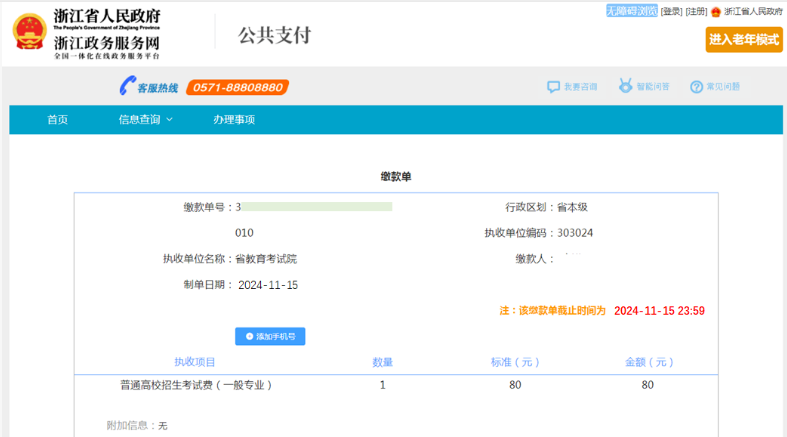Click the 普通高校招生考试费 item row

pyautogui.click(x=196, y=385)
